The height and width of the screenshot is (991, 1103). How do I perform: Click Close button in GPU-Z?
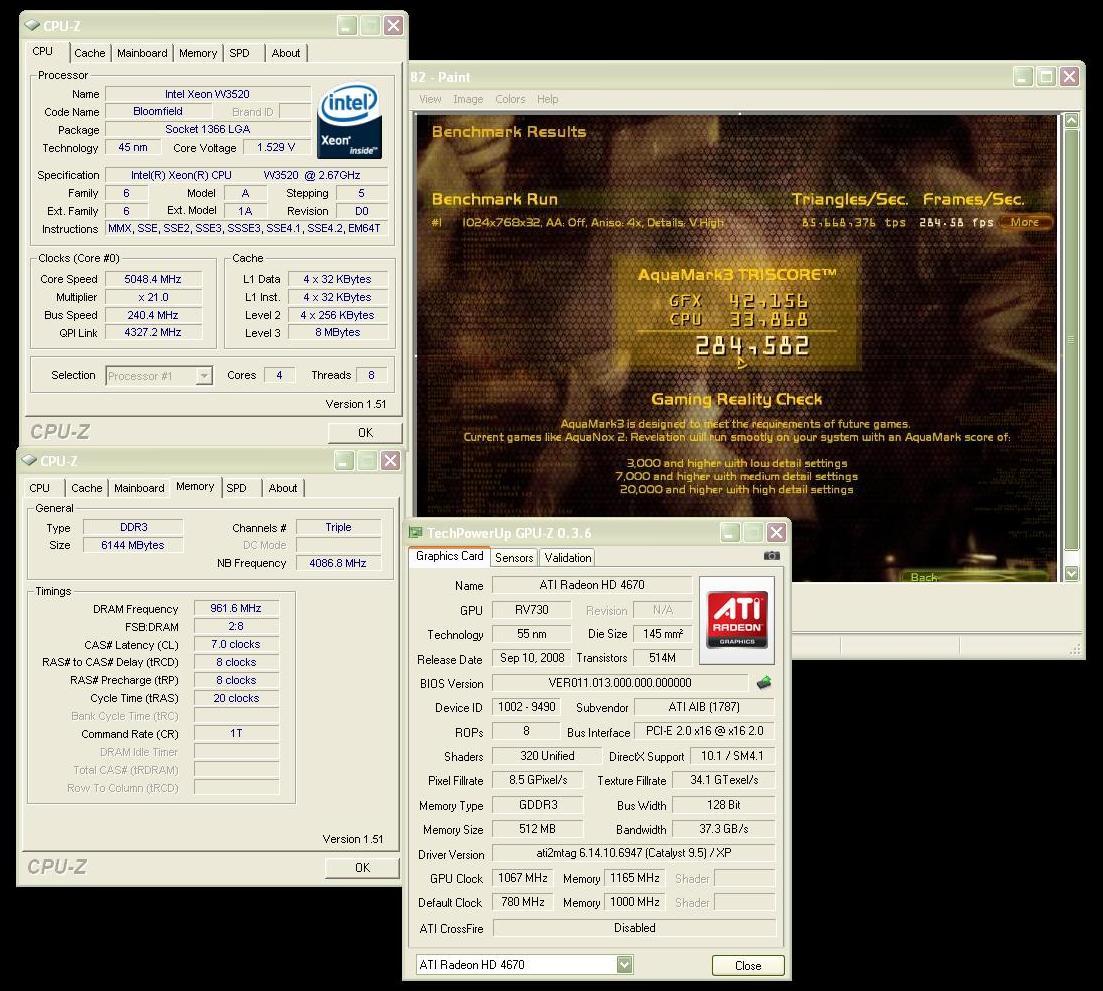pyautogui.click(x=748, y=966)
